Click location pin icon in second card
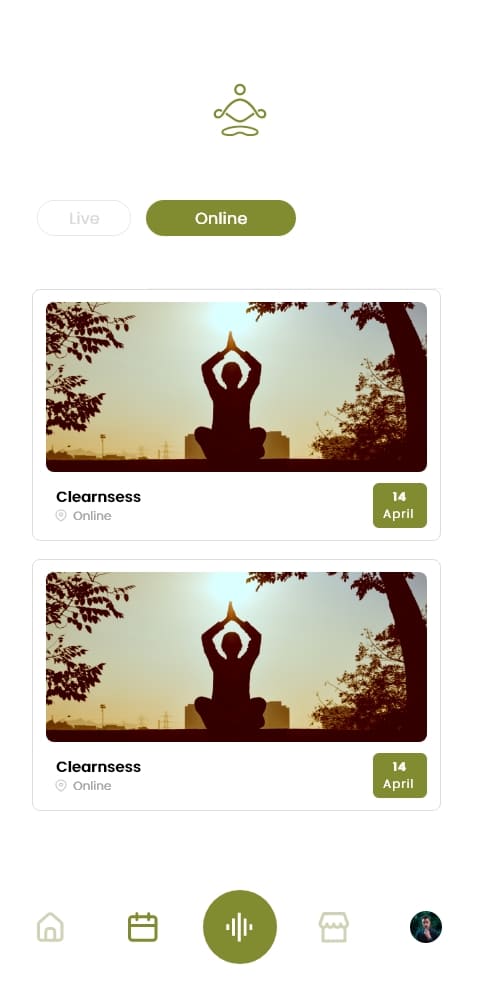Viewport: 480px width, 986px height. [x=61, y=785]
